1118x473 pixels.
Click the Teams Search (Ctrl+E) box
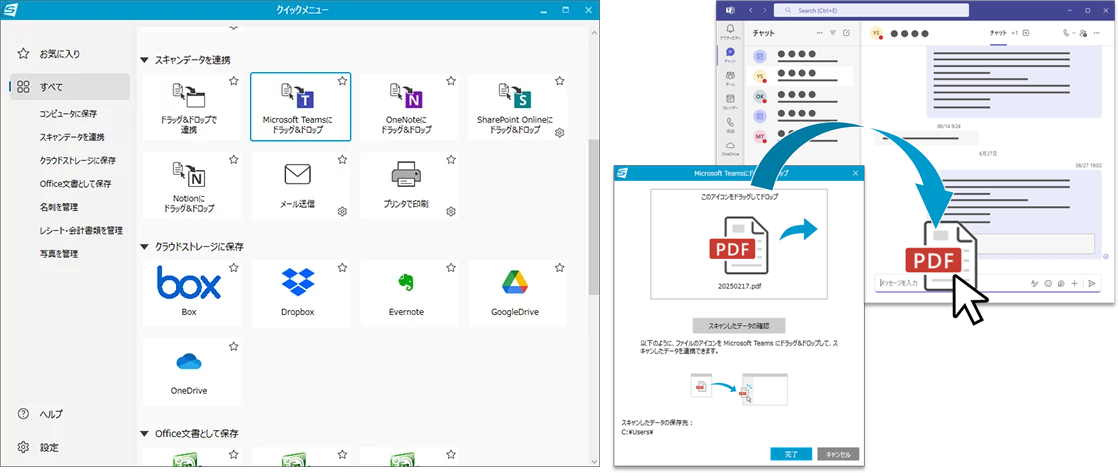(871, 10)
